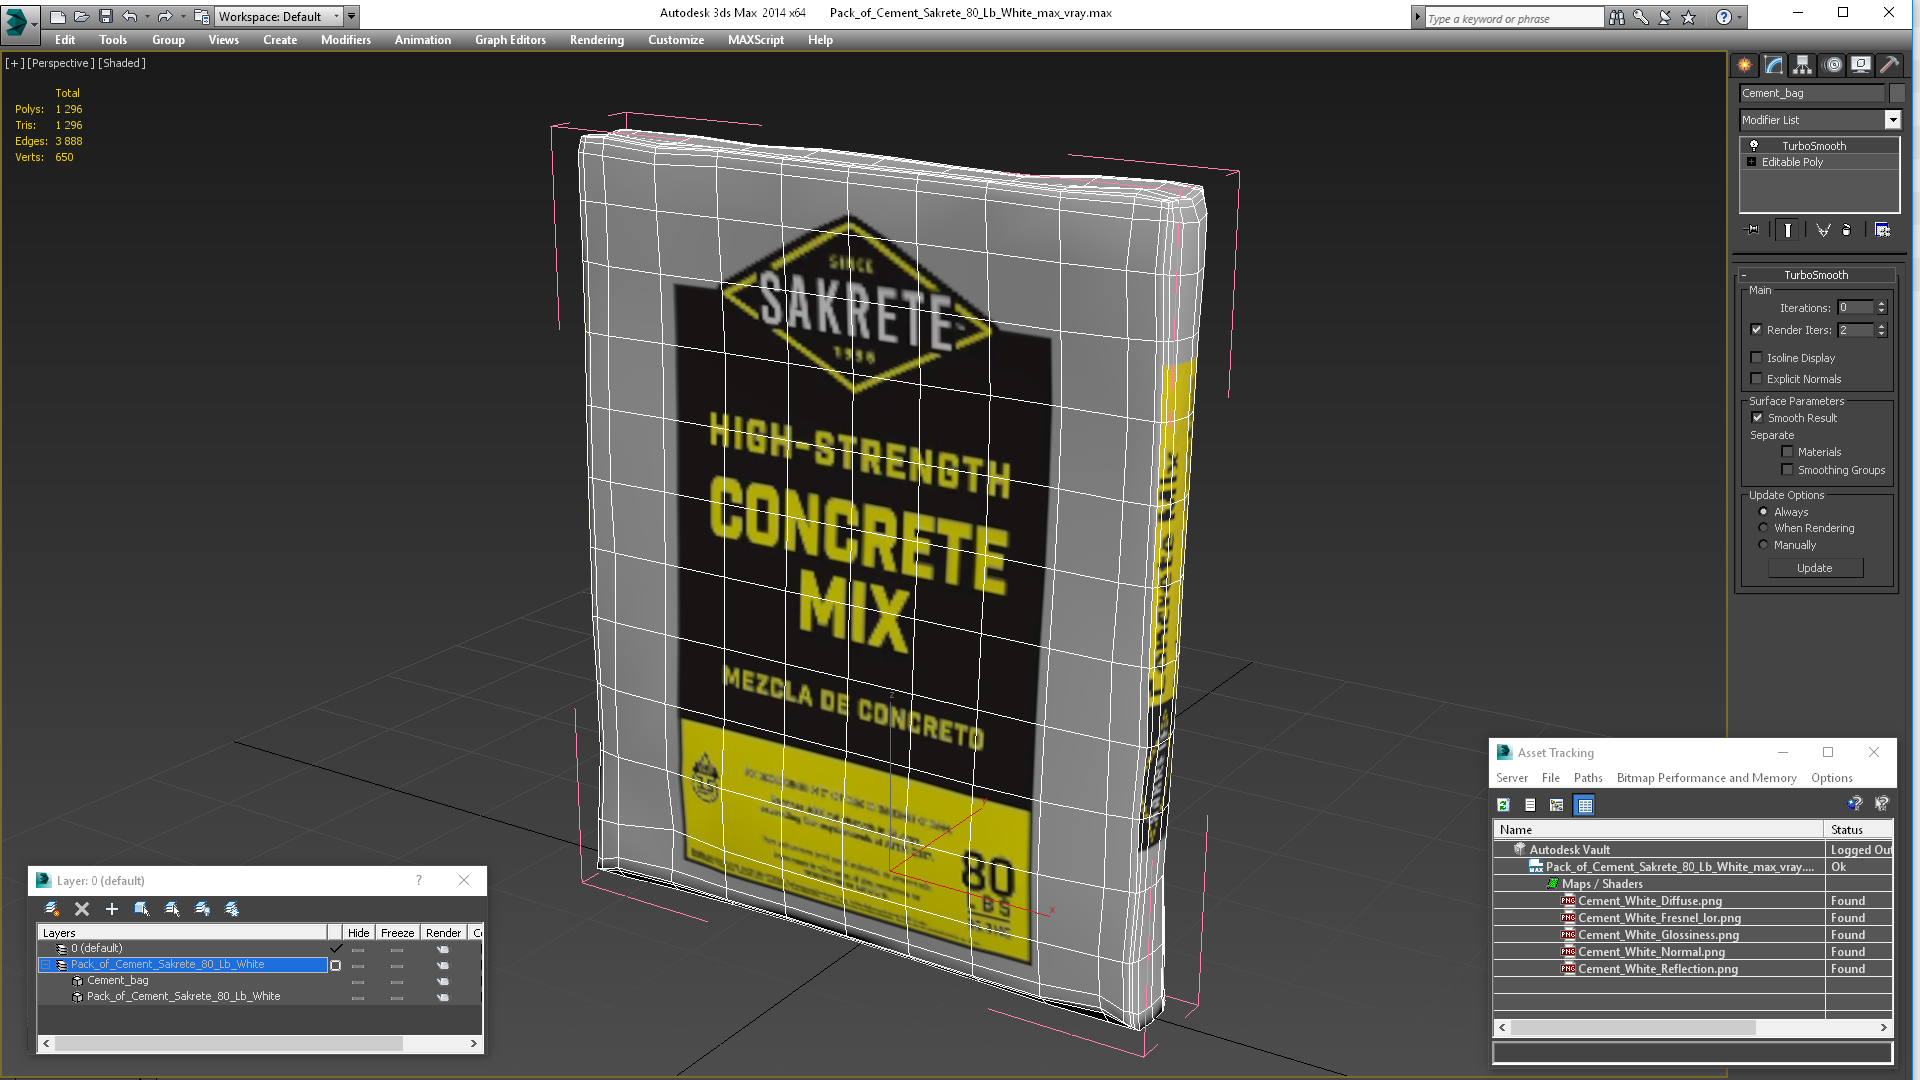
Task: Click the Hide column header in Layer dialog
Action: [x=358, y=933]
